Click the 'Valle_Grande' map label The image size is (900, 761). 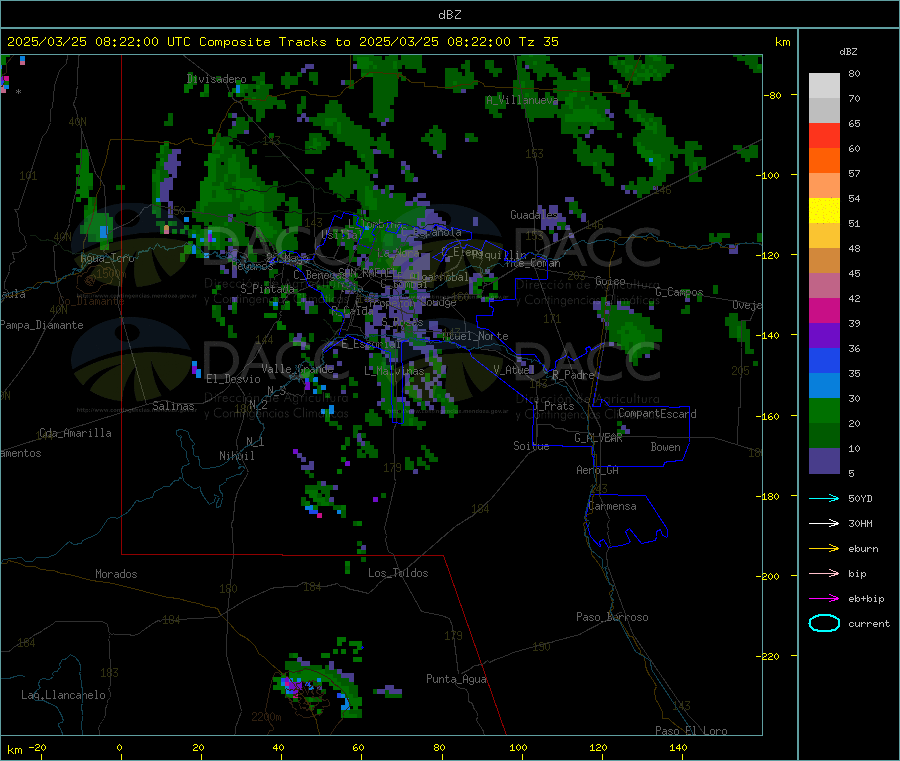(x=297, y=369)
